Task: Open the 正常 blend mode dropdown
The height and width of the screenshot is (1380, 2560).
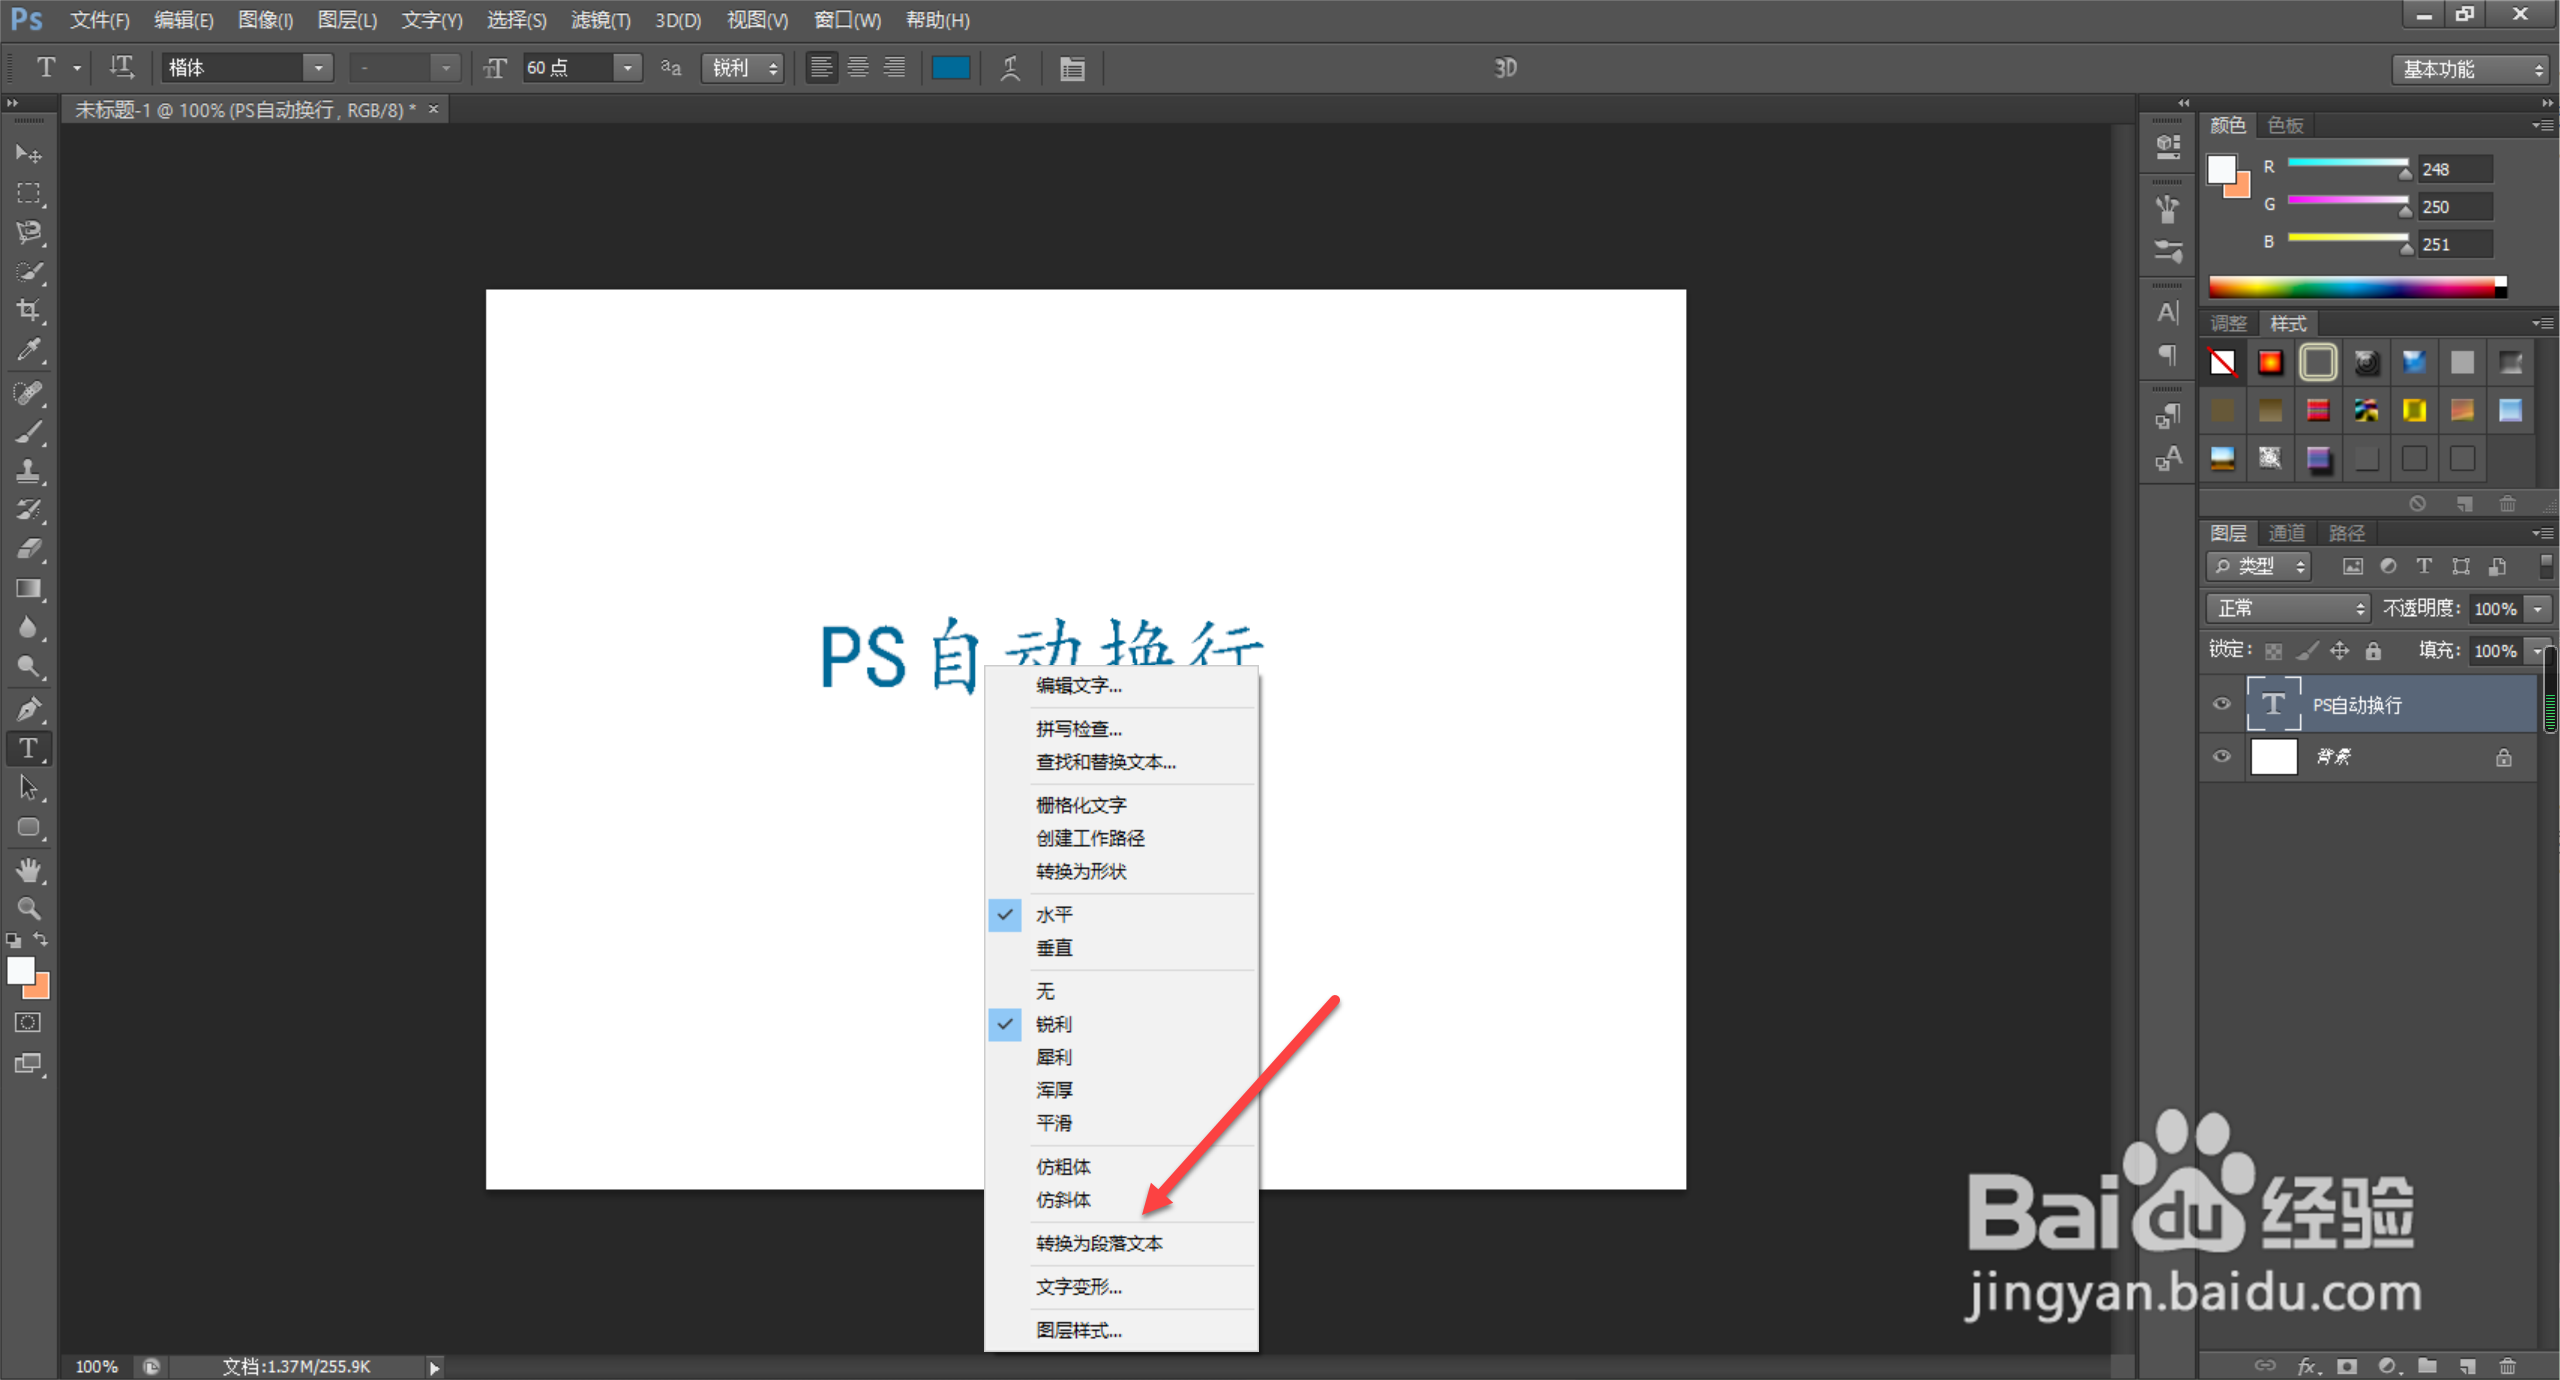Action: [2288, 608]
